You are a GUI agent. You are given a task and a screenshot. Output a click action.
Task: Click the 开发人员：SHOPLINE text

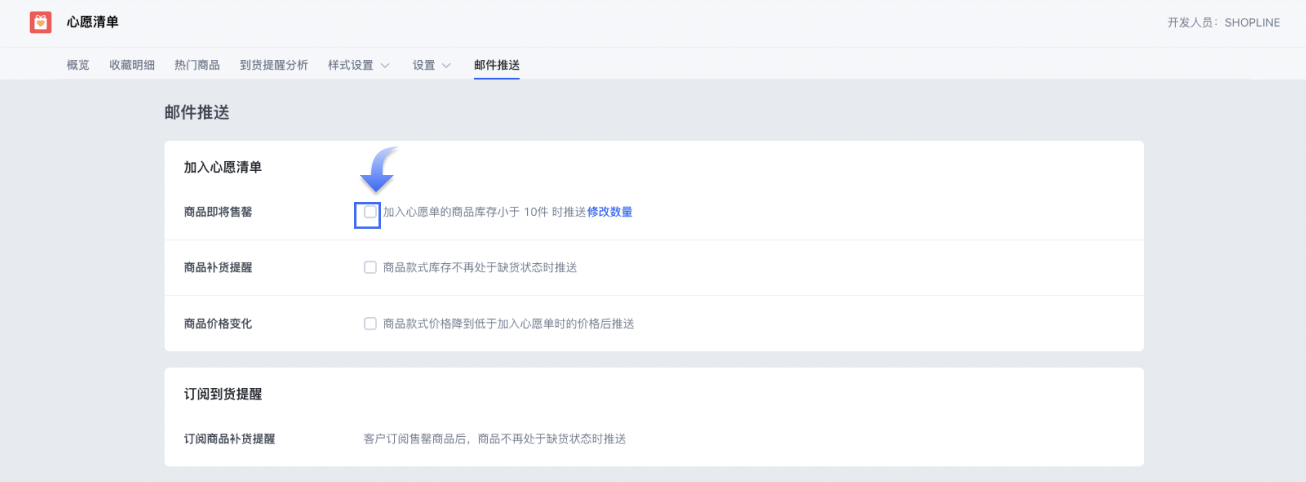[1224, 22]
